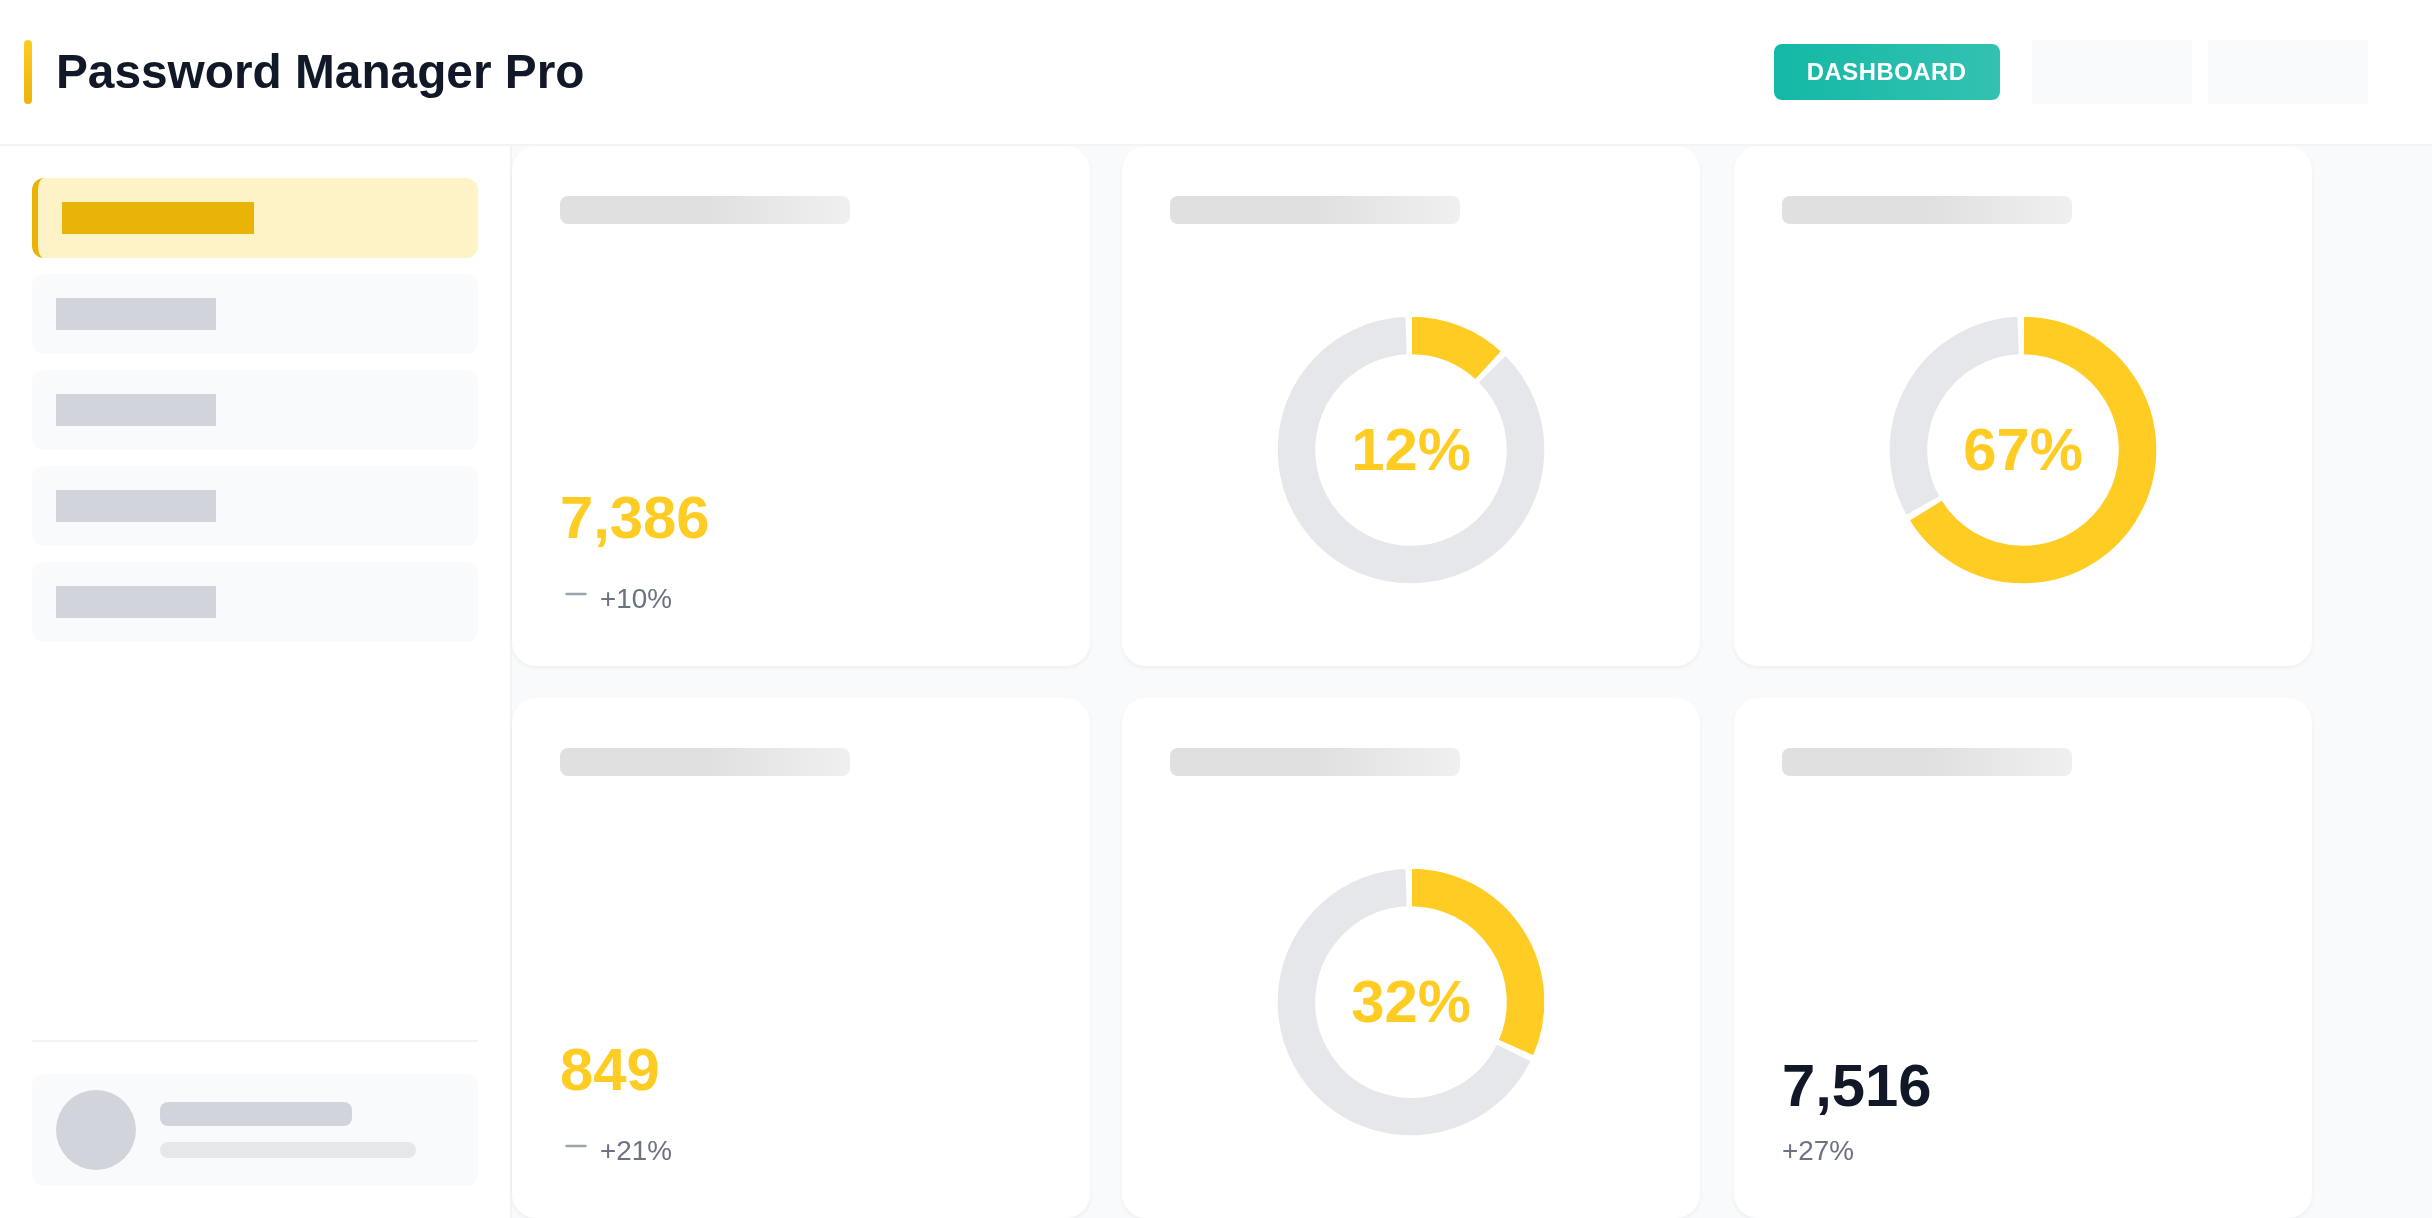Click the blank header button right of DASHBOARD
This screenshot has height=1218, width=2432.
coord(2111,72)
